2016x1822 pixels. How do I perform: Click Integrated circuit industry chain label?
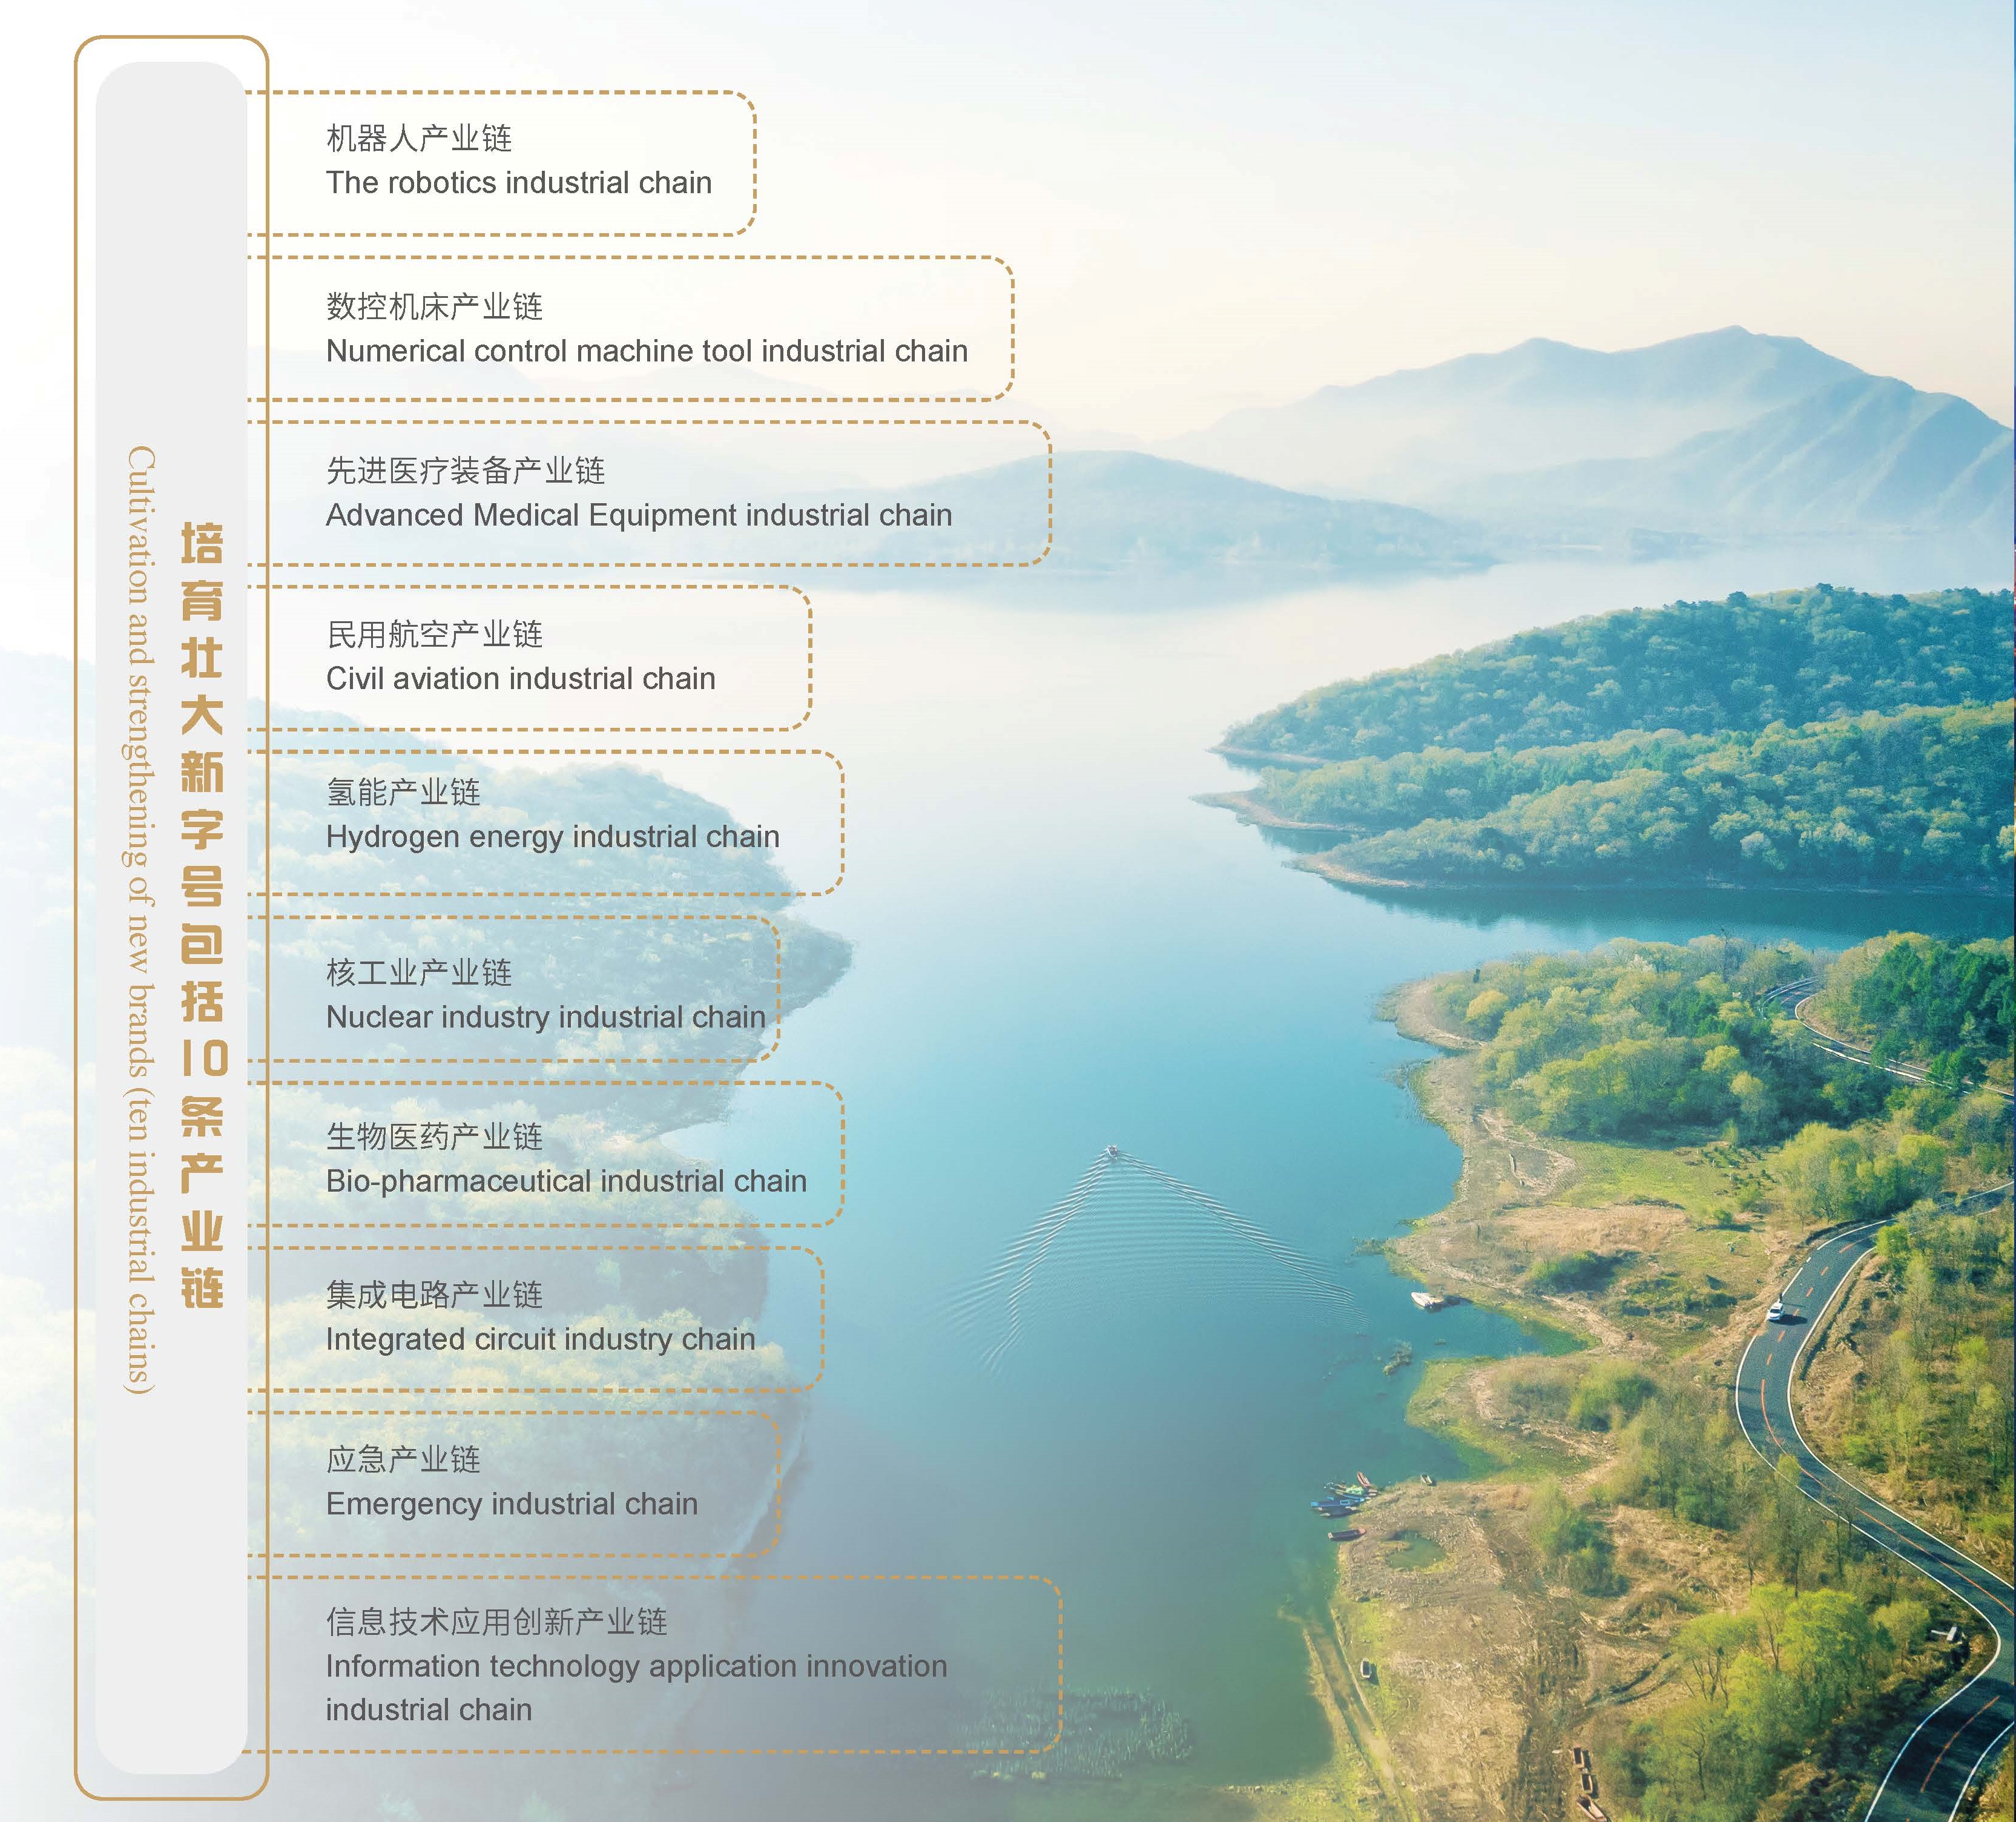(540, 1339)
